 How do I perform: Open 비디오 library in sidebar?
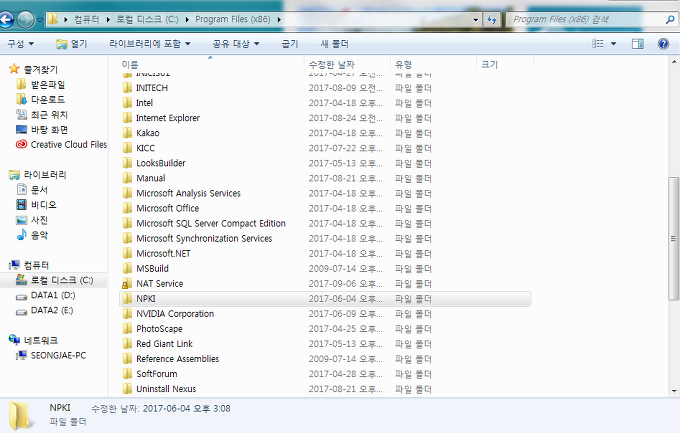click(36, 205)
